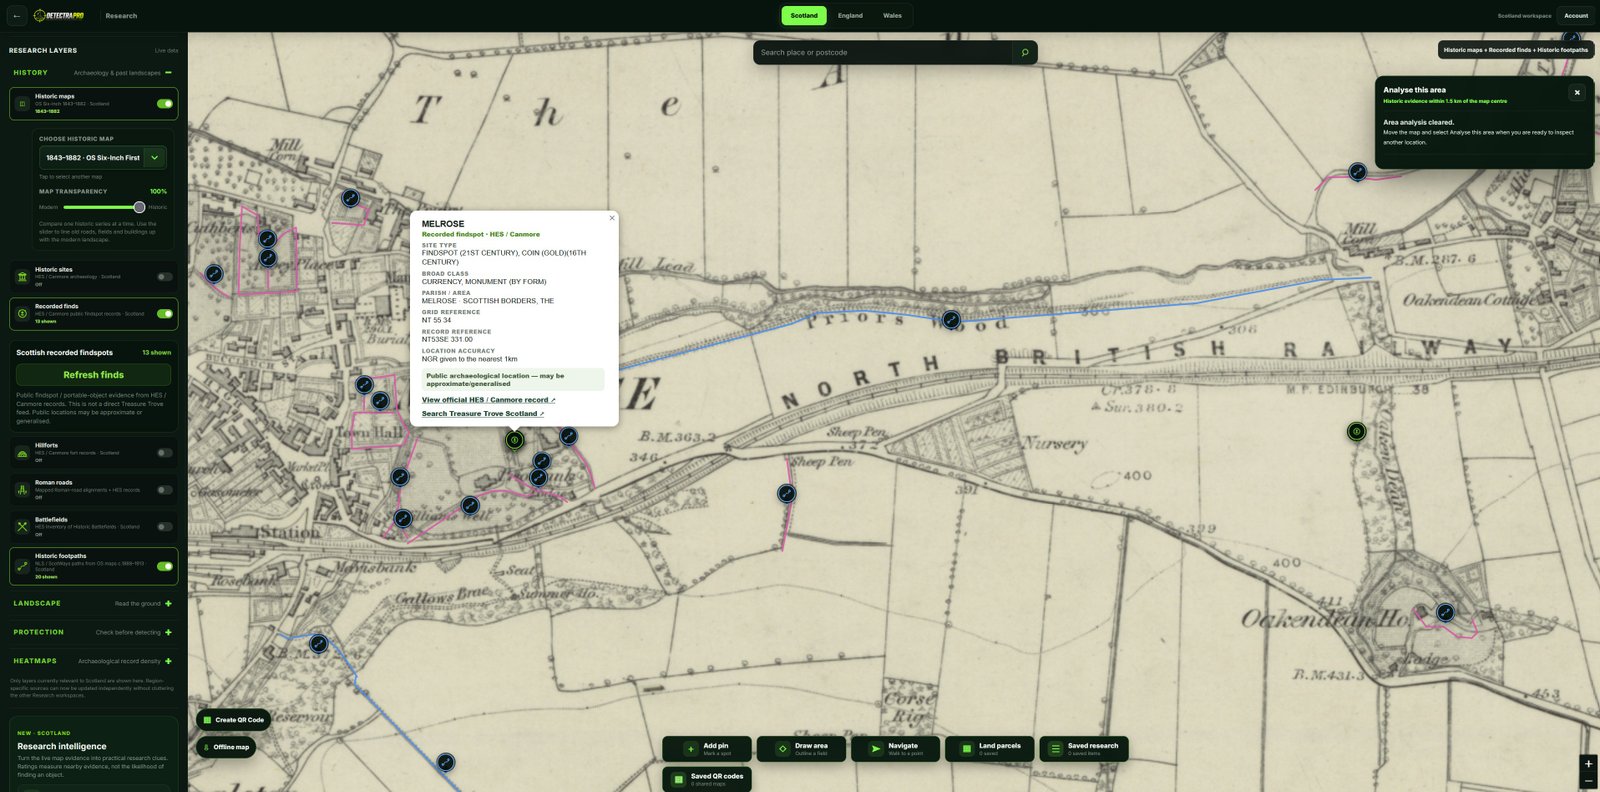
Task: Click the Historic maps layer icon
Action: point(22,103)
